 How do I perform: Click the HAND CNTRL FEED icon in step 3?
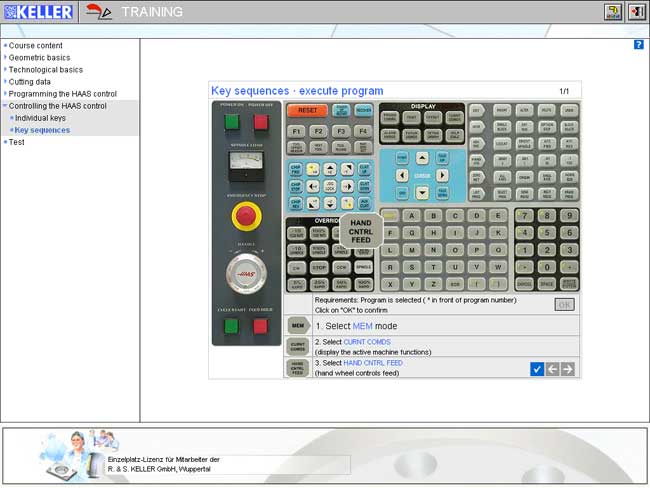298,368
